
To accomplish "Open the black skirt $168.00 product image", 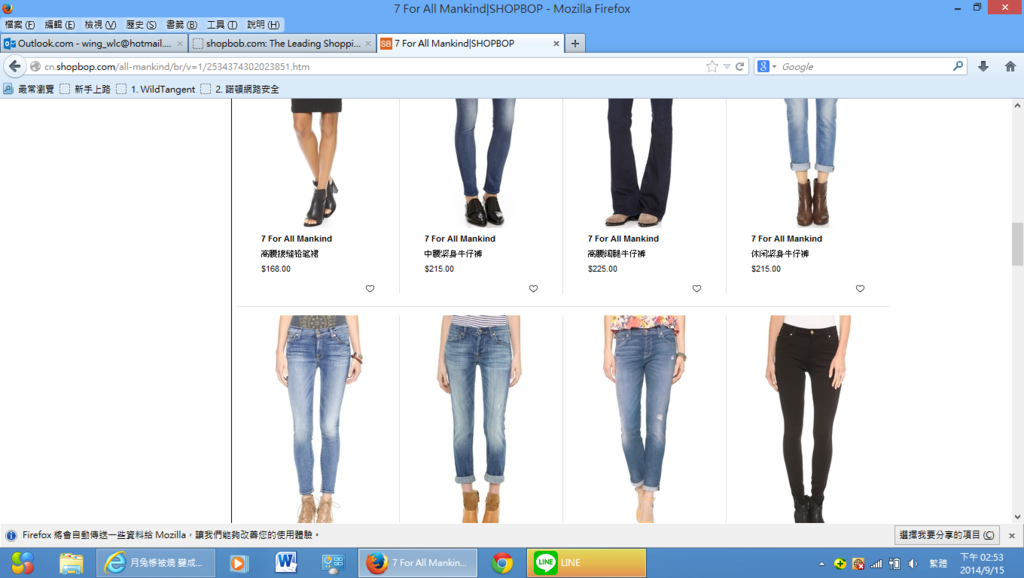I will click(317, 163).
